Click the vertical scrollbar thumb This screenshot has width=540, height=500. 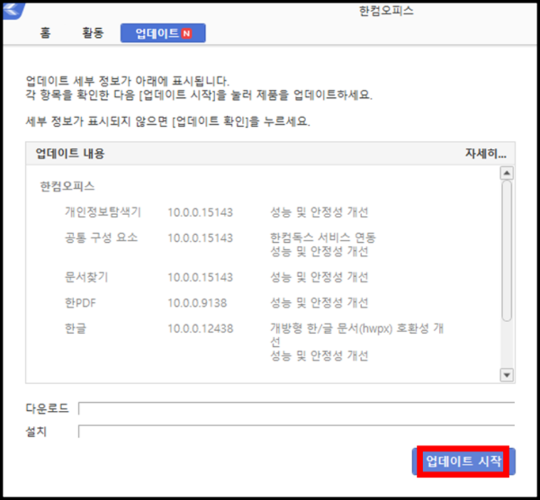tap(507, 251)
